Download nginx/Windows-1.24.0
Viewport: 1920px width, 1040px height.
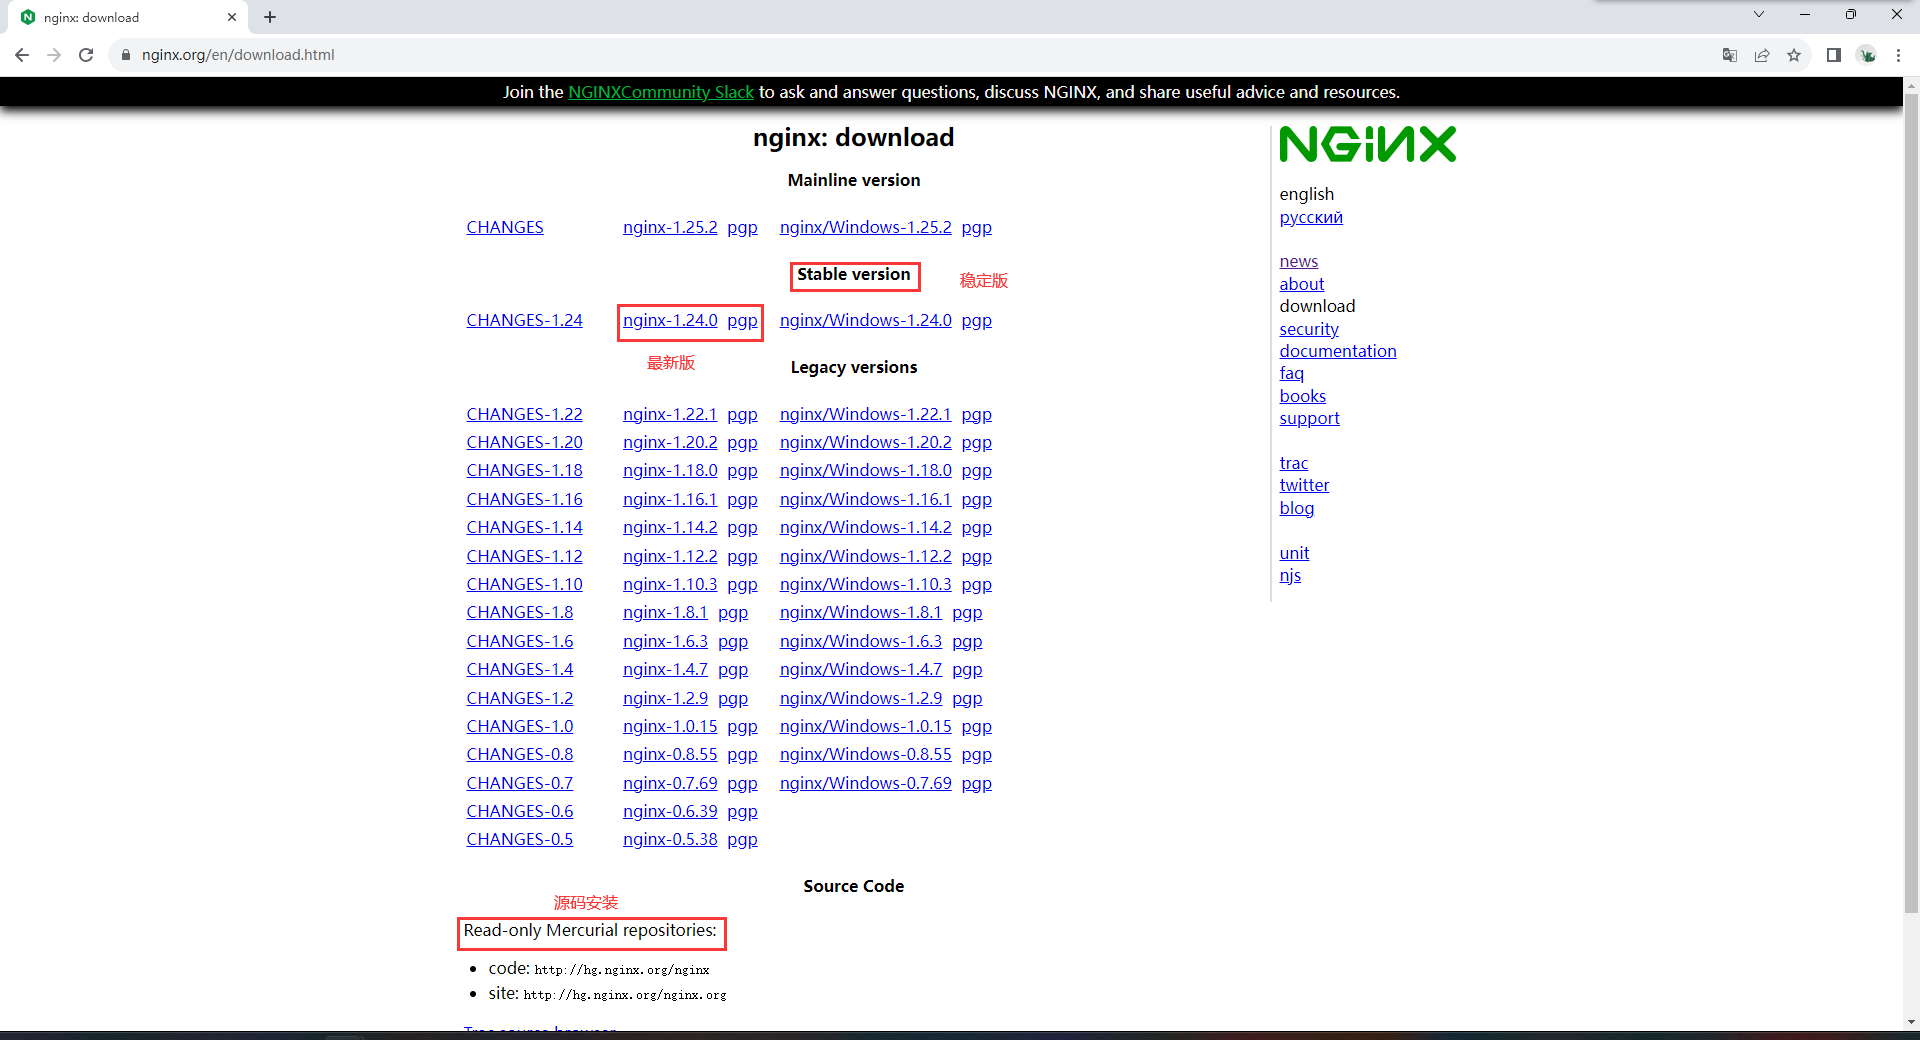[x=866, y=320]
